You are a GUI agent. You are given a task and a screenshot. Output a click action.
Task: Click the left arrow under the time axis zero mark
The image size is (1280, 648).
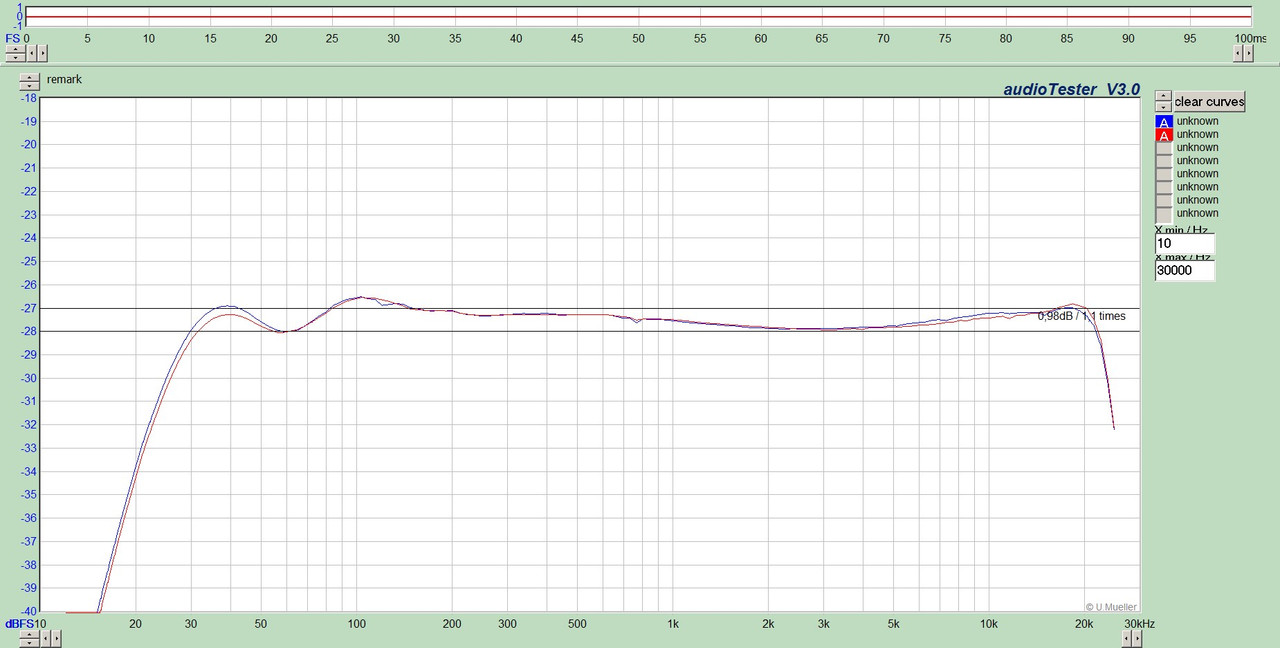click(32, 53)
